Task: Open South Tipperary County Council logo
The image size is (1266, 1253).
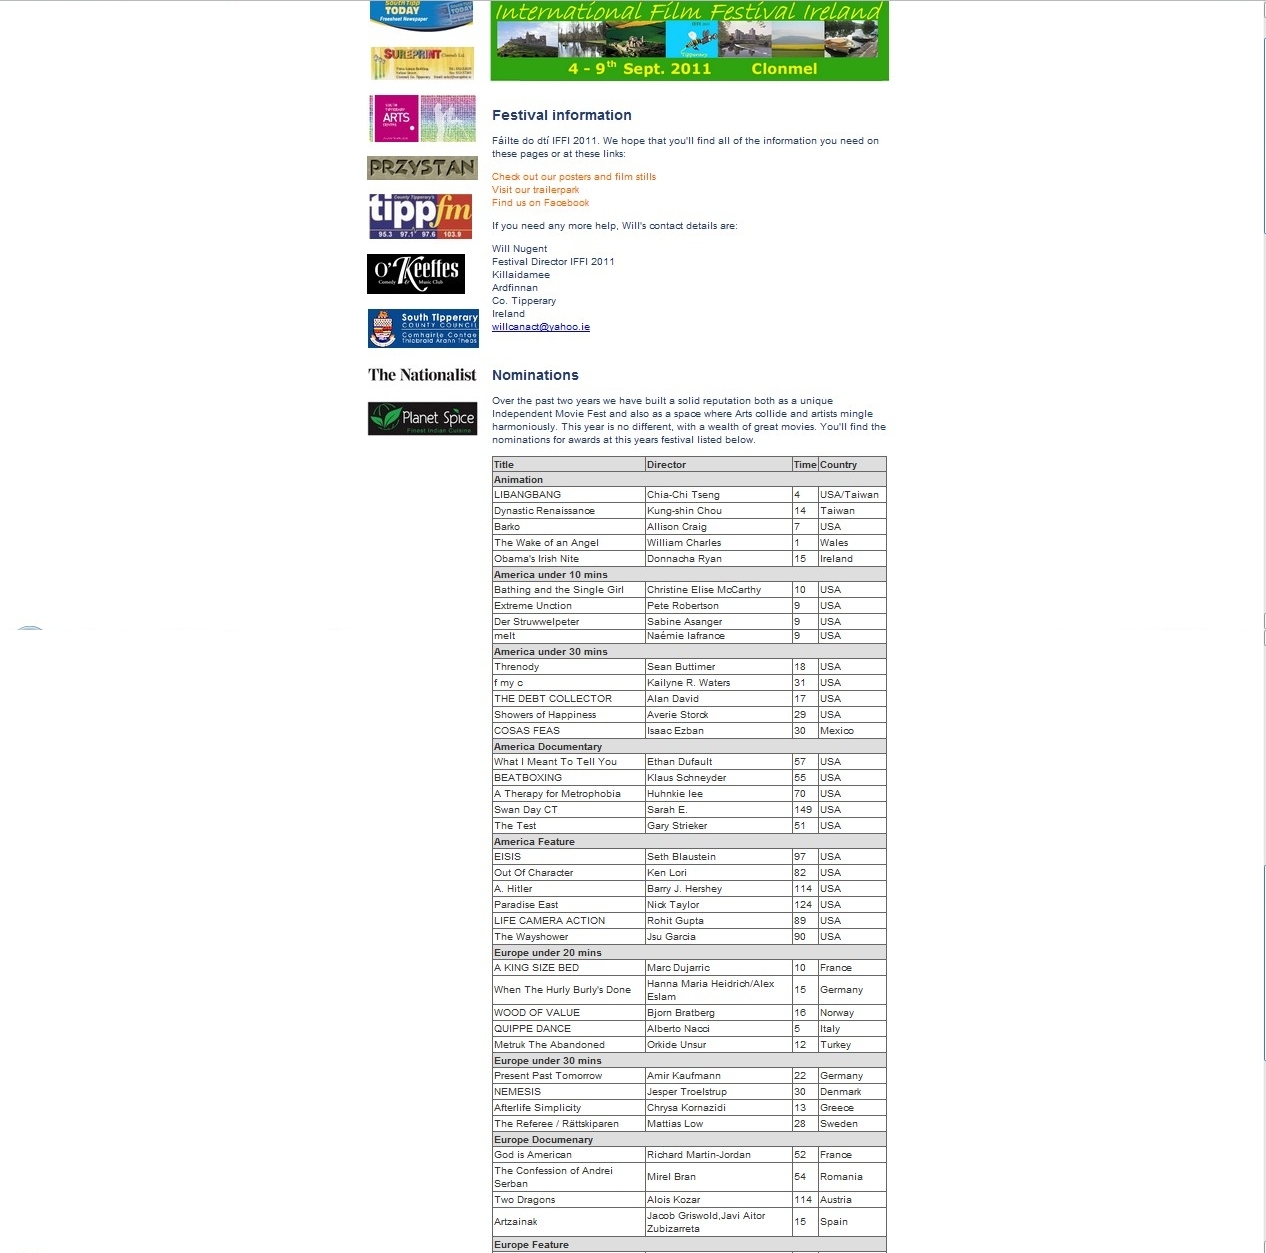Action: click(423, 328)
